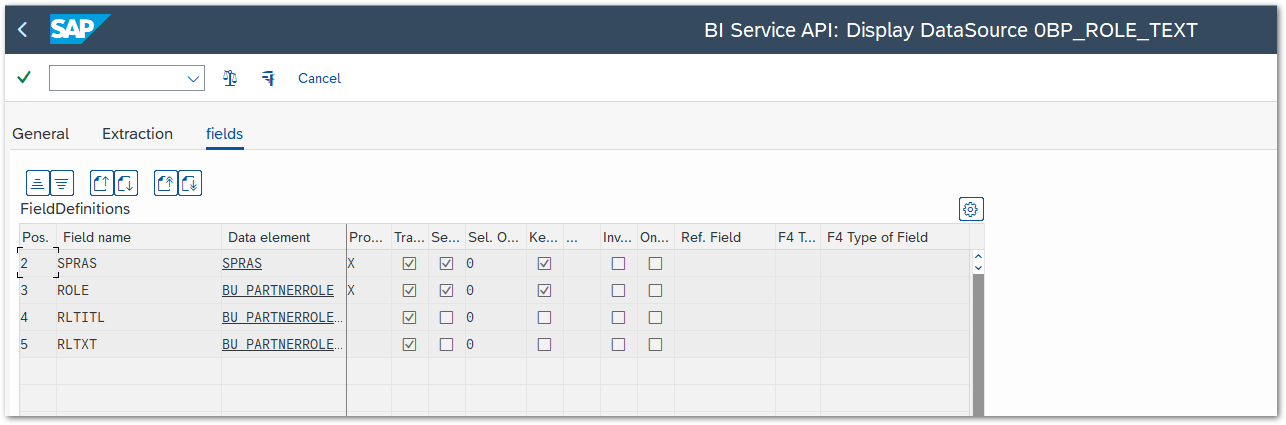Open the command field dropdown

click(193, 78)
